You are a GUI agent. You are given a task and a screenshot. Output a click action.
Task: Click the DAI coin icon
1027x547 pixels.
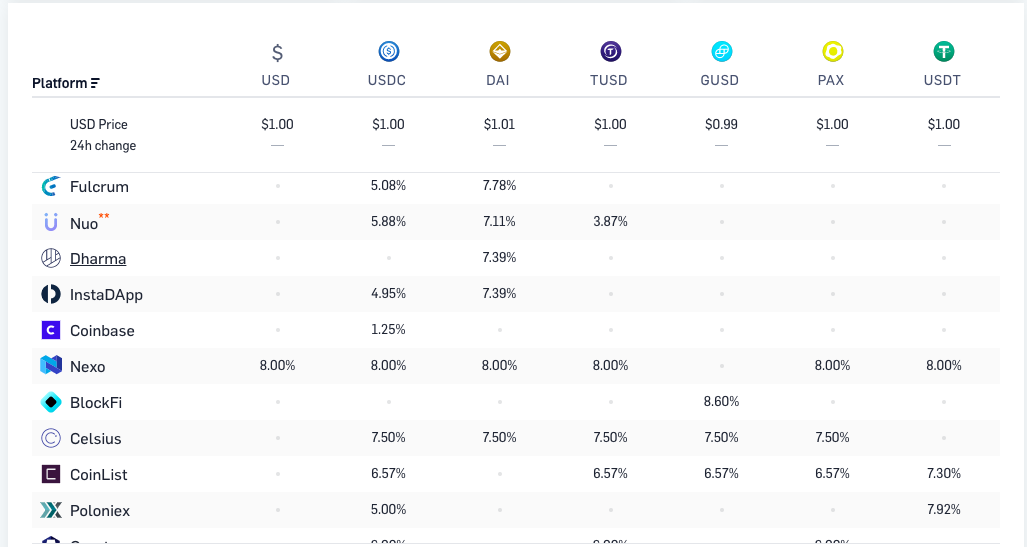500,51
